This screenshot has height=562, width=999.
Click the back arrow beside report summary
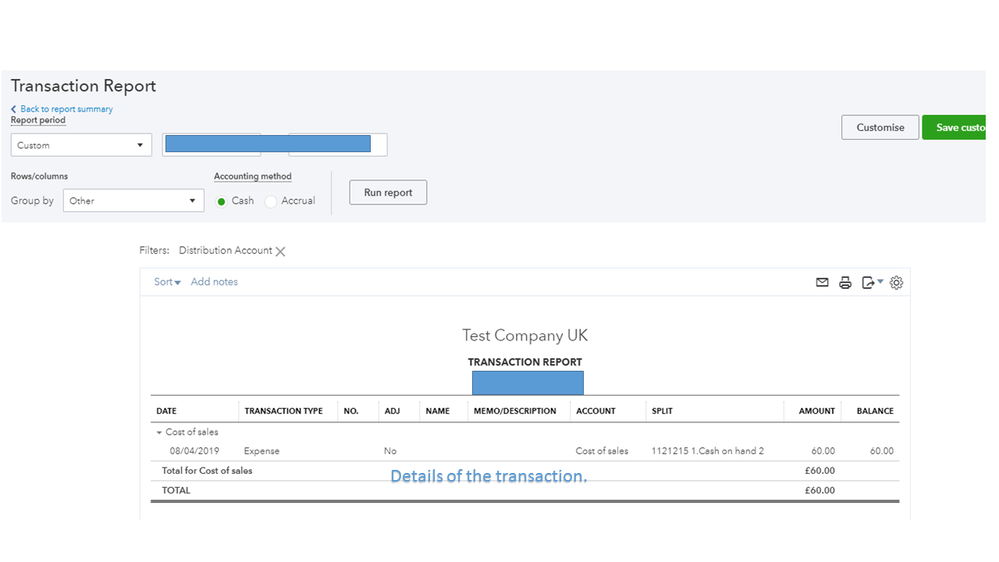tap(14, 109)
